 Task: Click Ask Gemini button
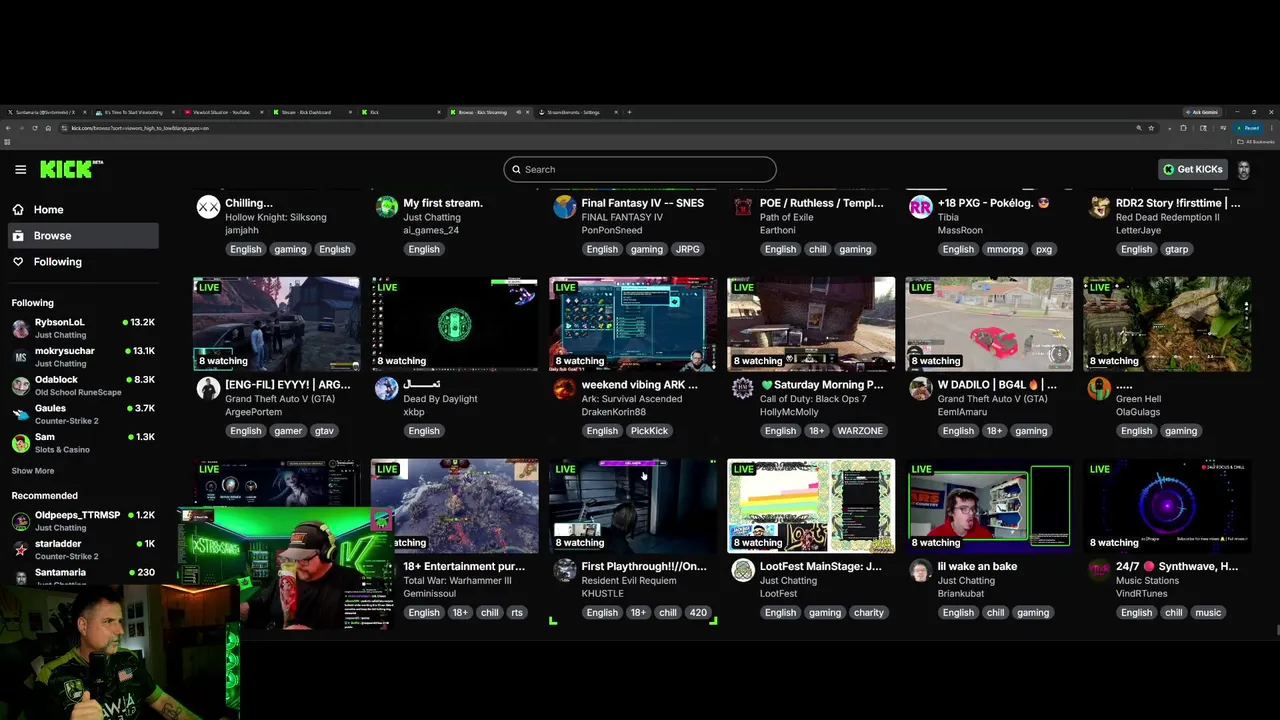pyautogui.click(x=1200, y=112)
